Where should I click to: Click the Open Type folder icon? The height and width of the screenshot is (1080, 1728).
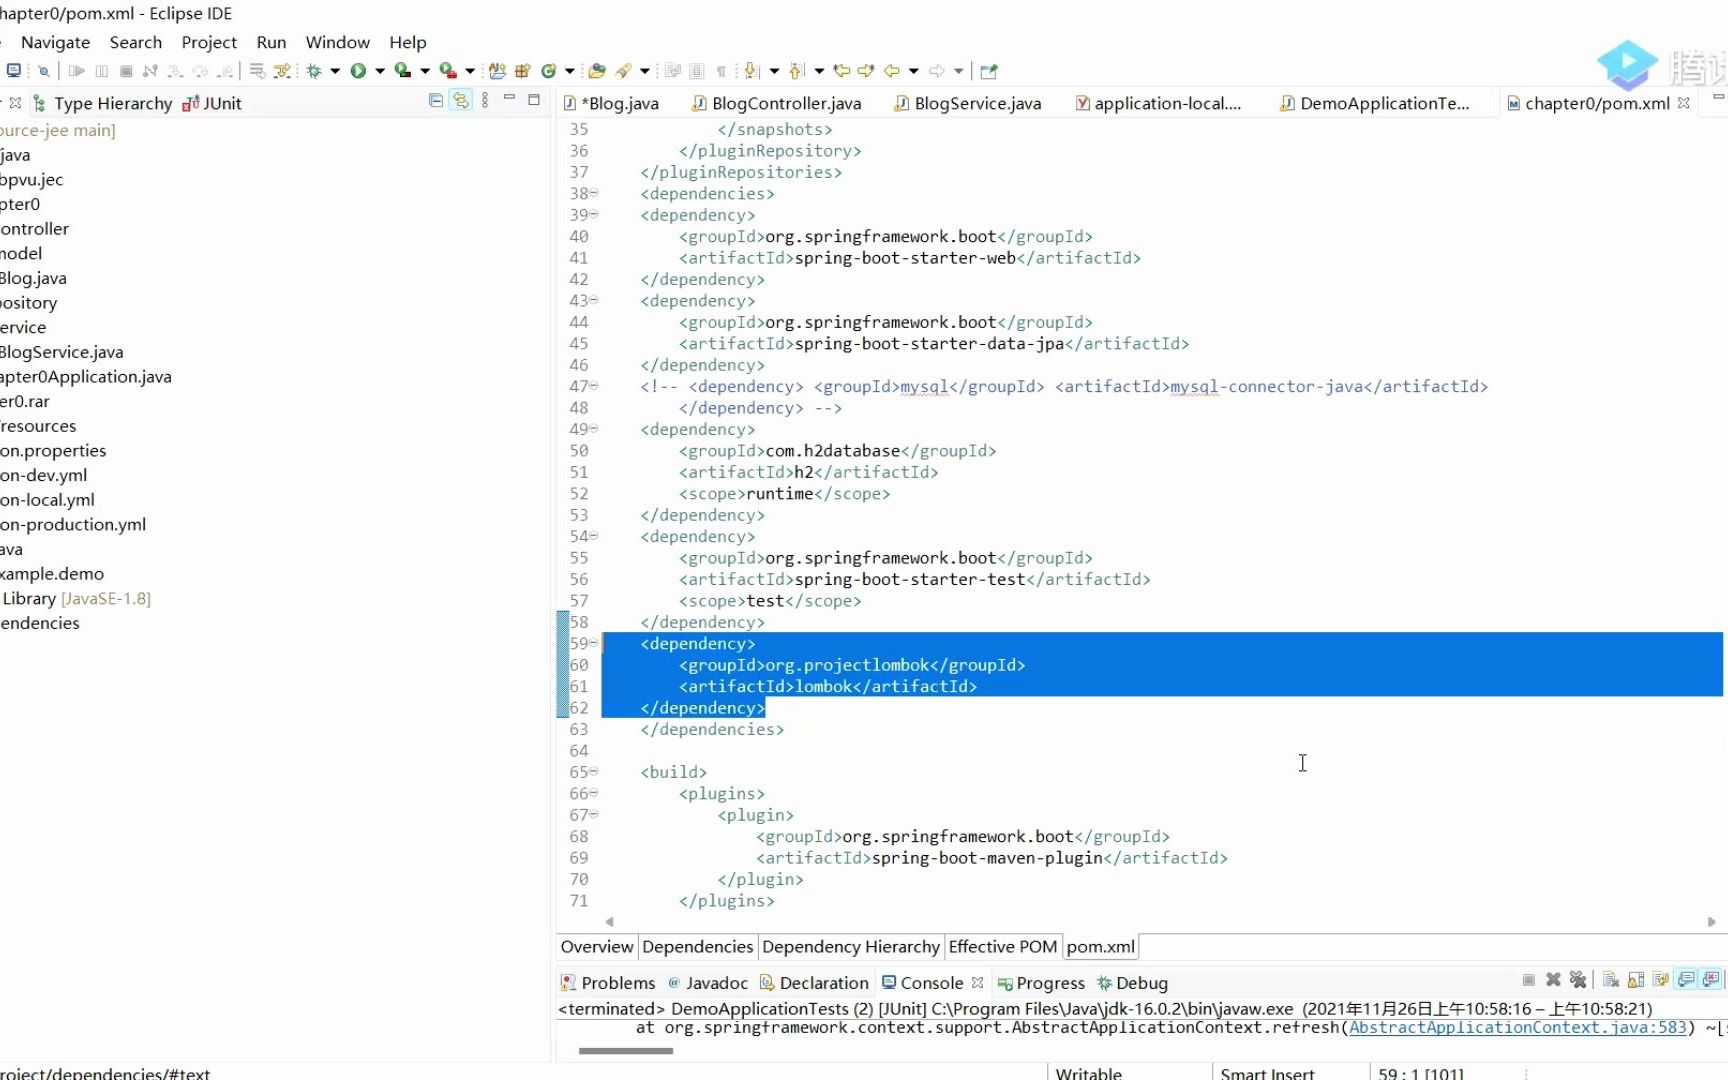click(x=597, y=71)
